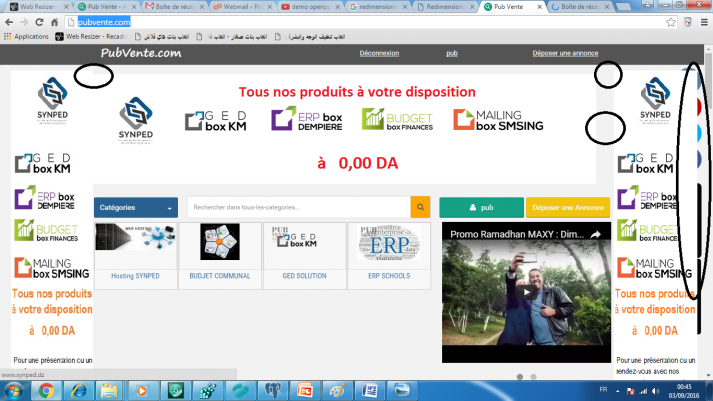Open the BUDJET COMMUNAL listing
This screenshot has width=713, height=401.
click(220, 276)
